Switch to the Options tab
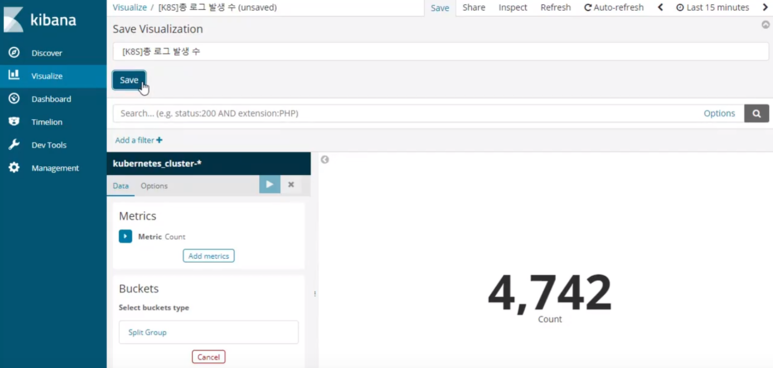773x368 pixels. point(154,186)
